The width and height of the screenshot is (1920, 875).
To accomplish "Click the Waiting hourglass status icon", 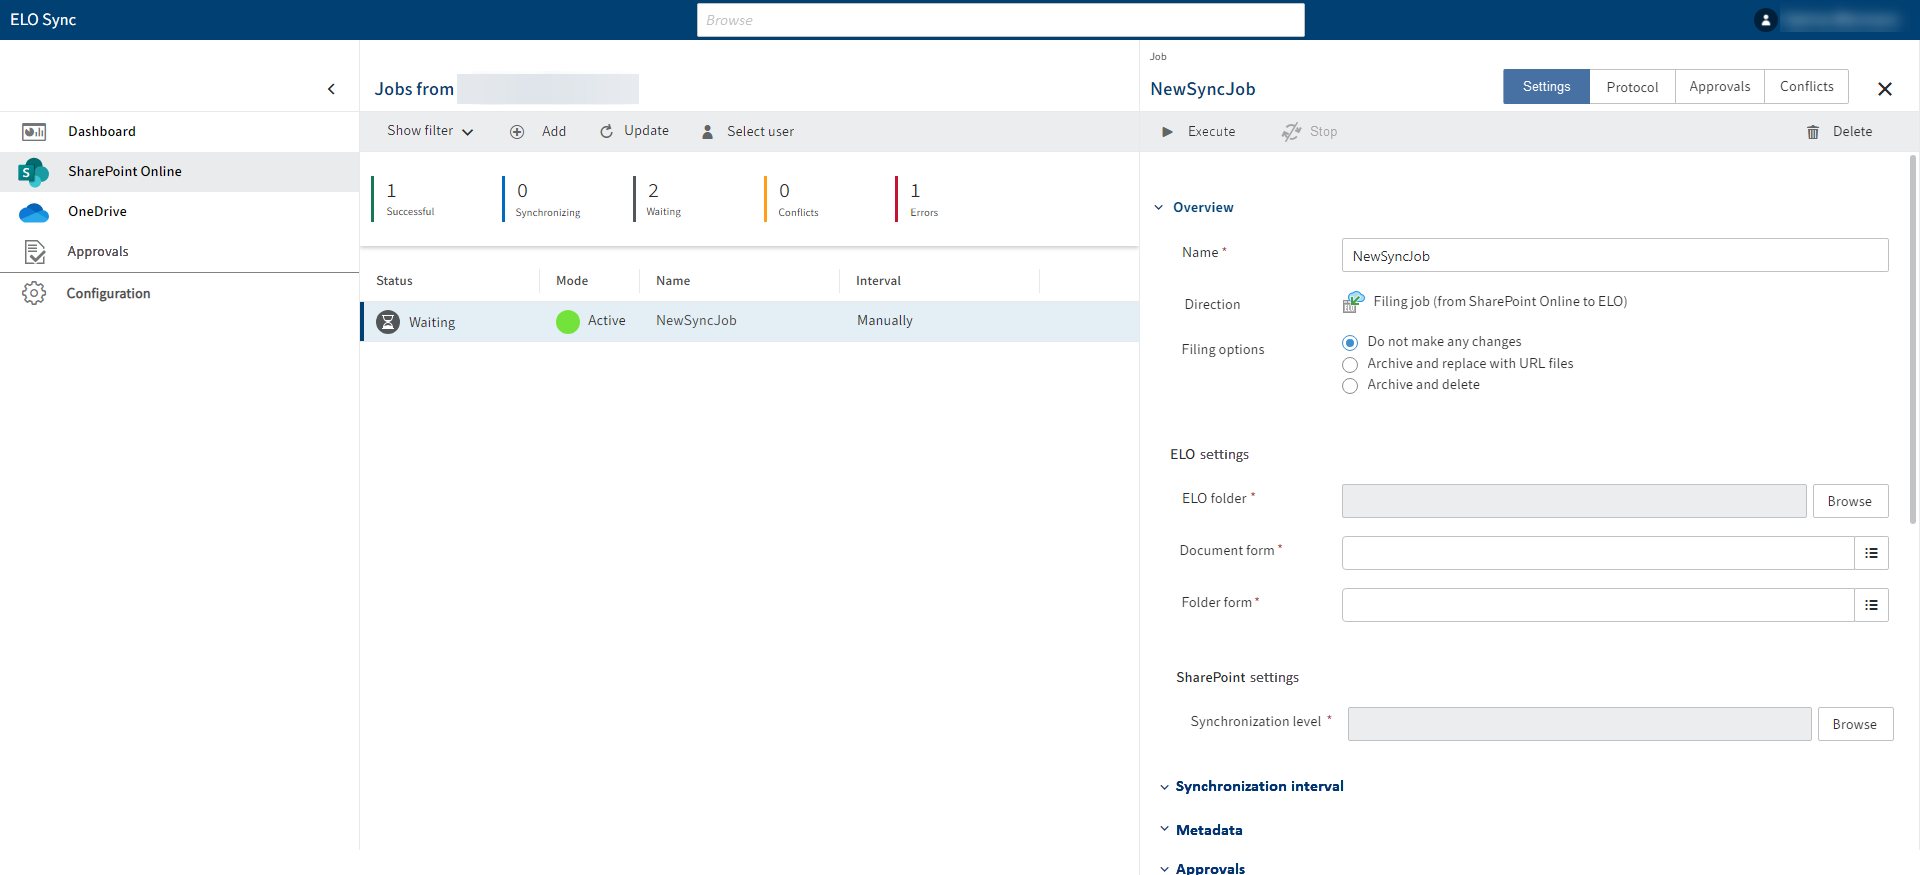I will (x=388, y=322).
